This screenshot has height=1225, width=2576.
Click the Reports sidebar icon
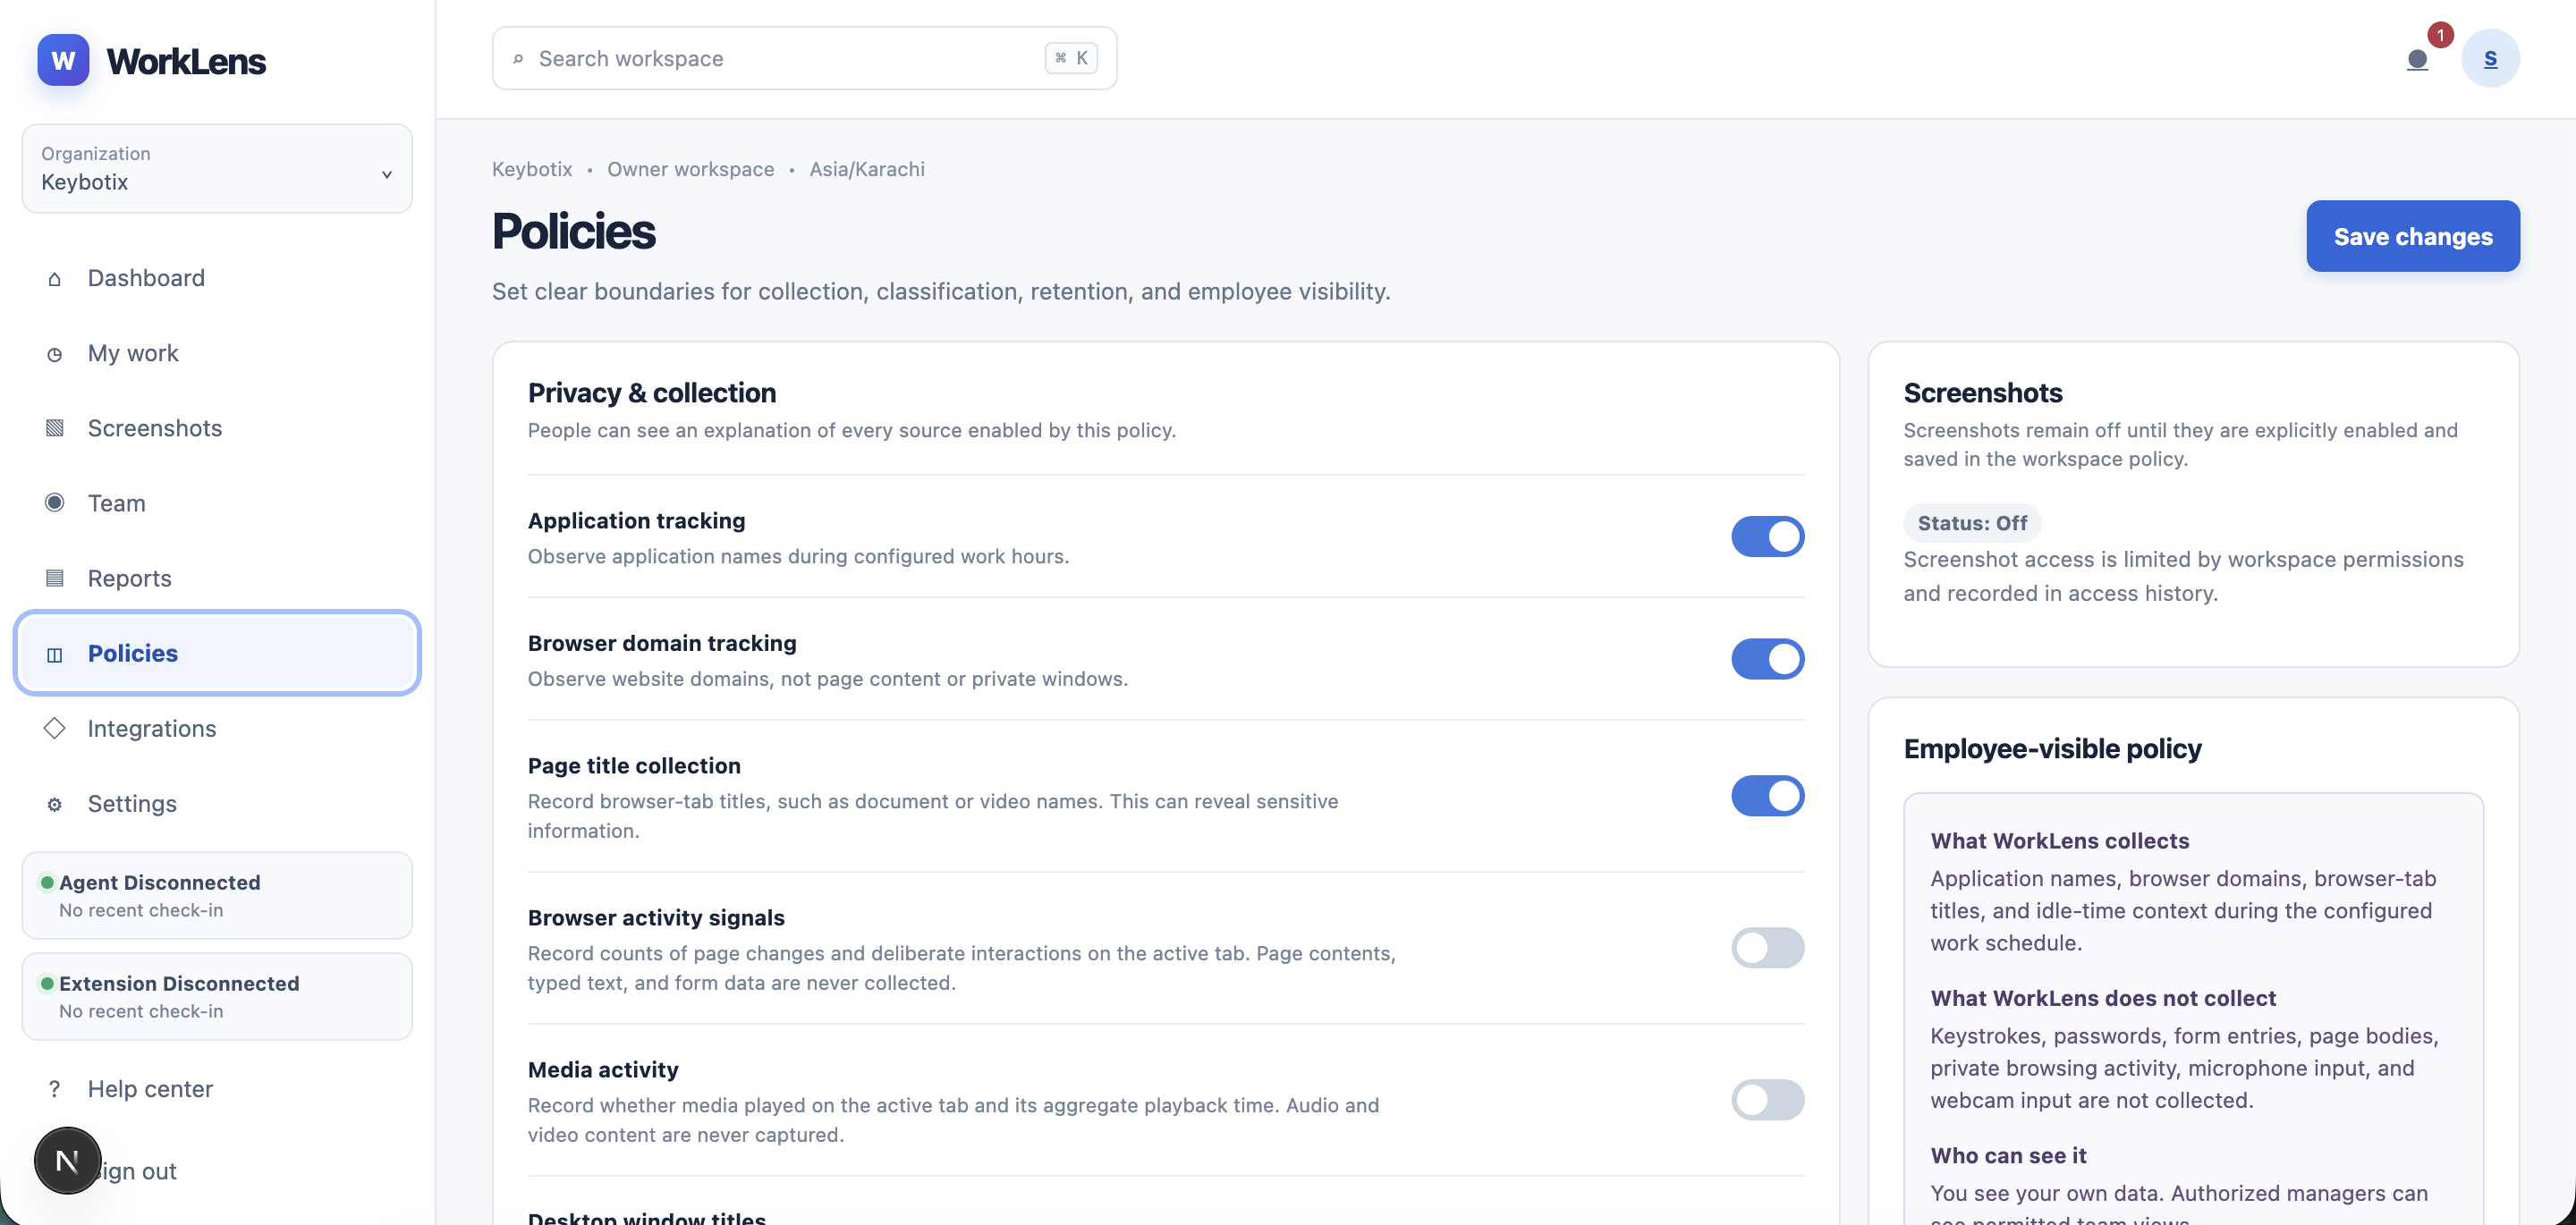coord(54,578)
